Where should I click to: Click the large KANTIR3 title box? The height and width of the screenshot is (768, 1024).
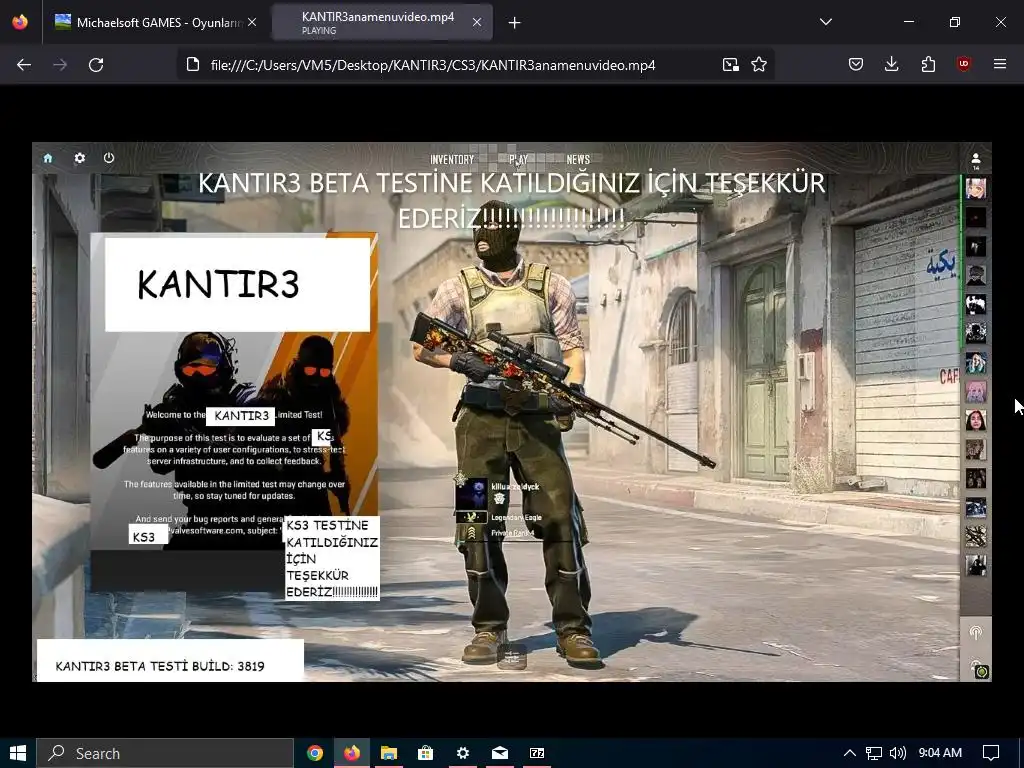point(238,285)
